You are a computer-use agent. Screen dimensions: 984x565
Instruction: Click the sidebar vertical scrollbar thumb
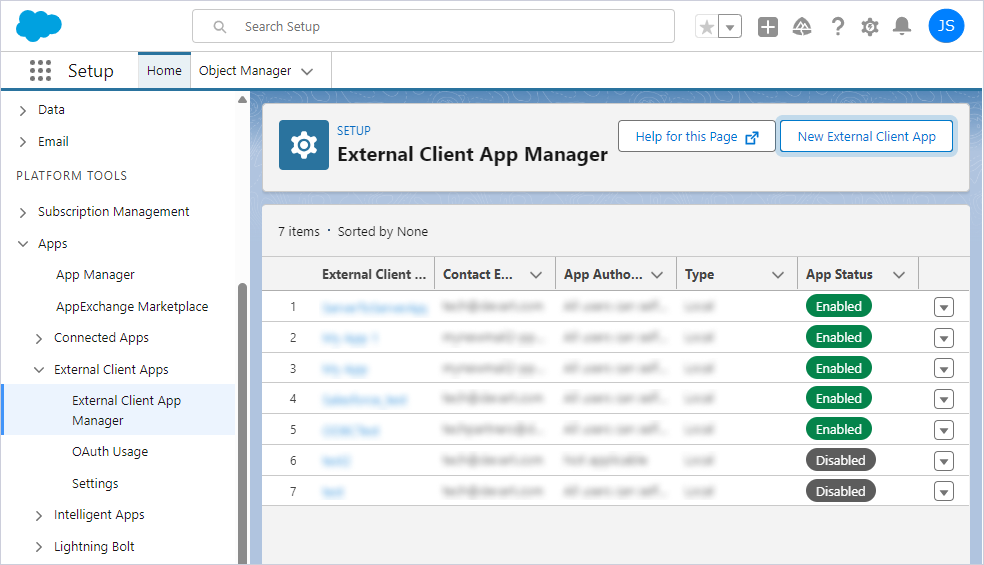[243, 424]
